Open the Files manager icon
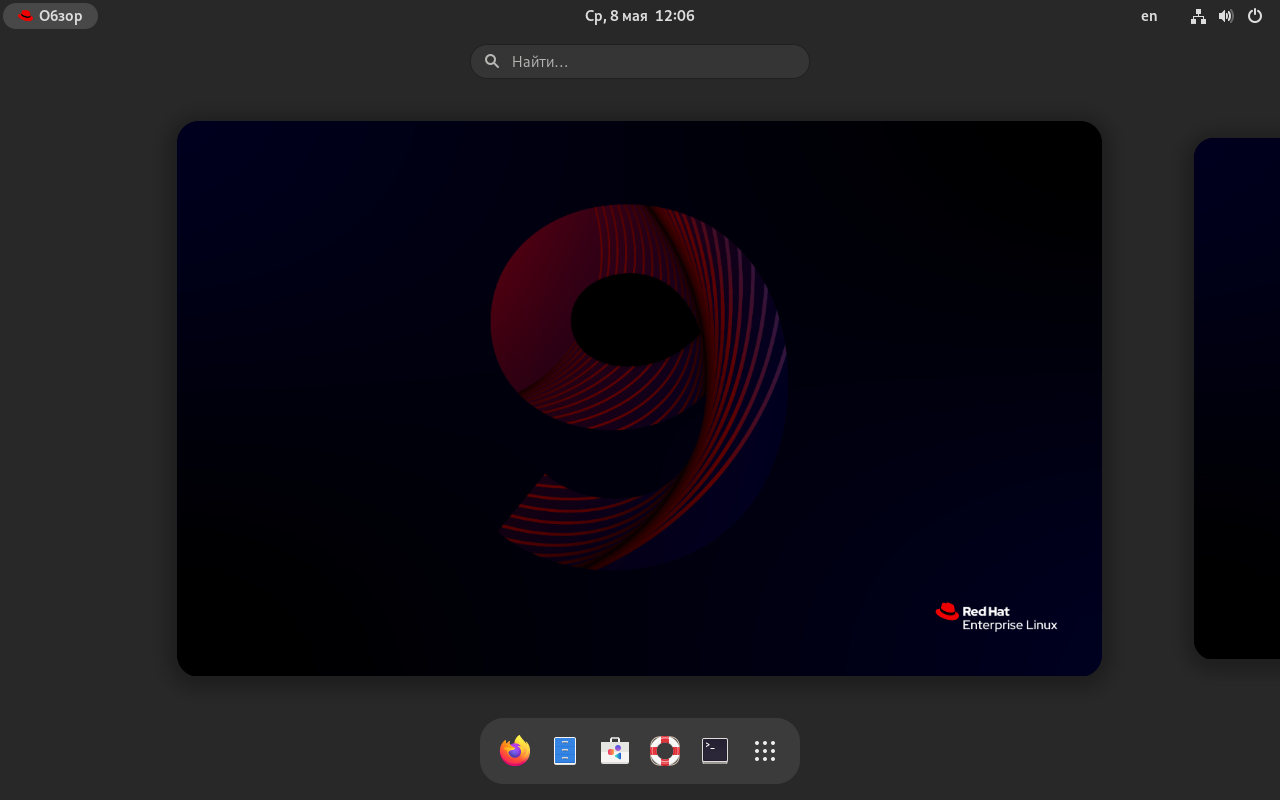The height and width of the screenshot is (800, 1280). (565, 751)
